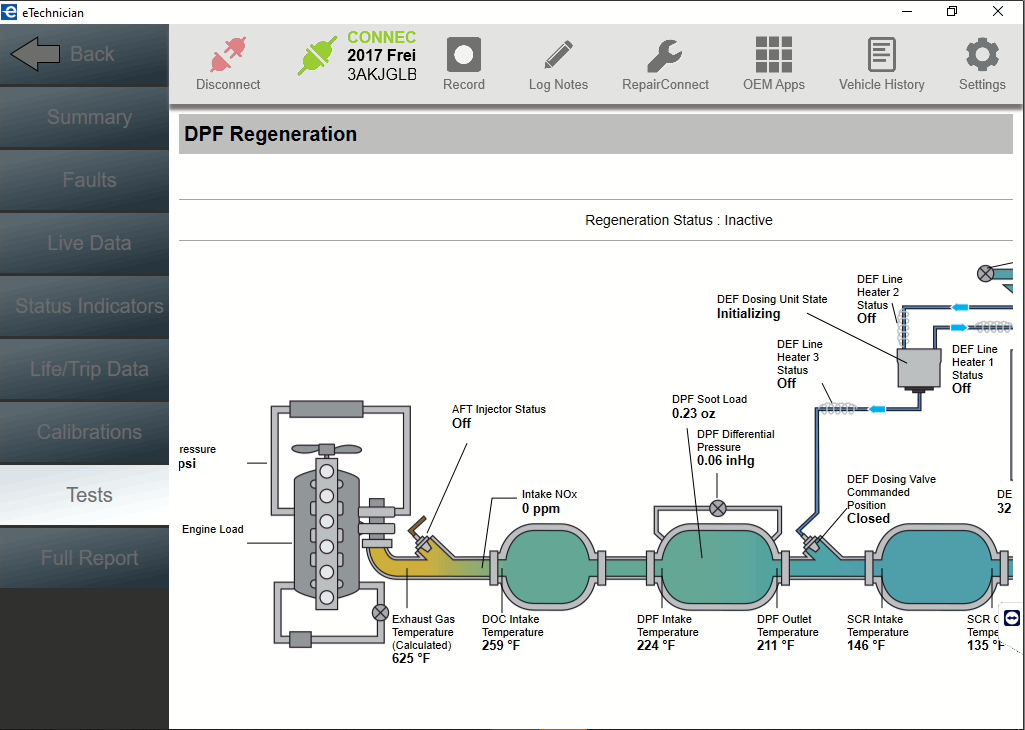This screenshot has height=730, width=1025.
Task: Click the eTechnician app logo in title bar
Action: point(9,12)
